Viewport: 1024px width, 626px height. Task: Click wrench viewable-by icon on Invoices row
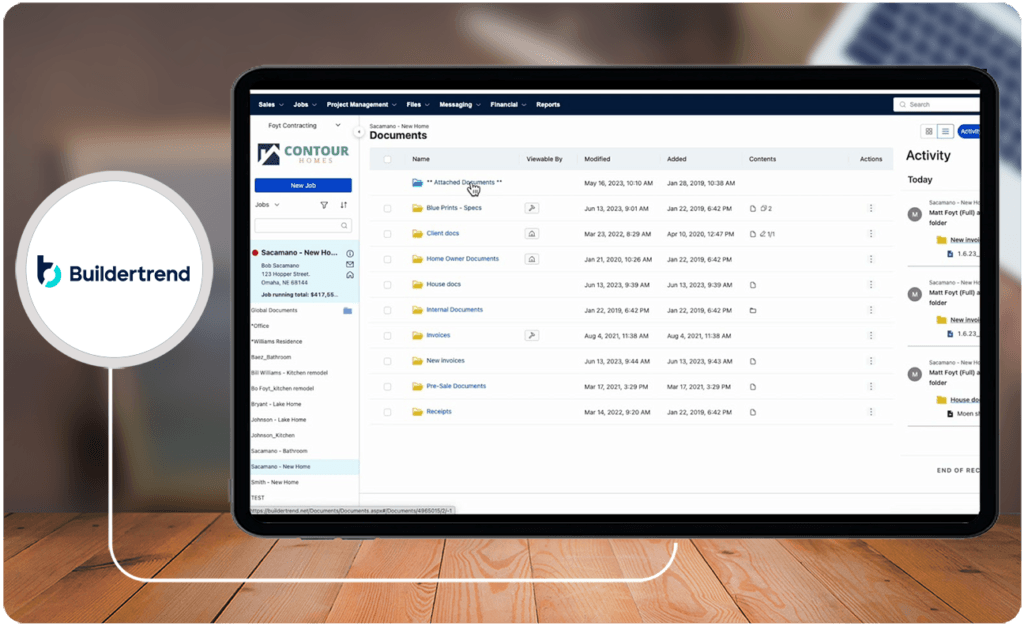pos(532,336)
